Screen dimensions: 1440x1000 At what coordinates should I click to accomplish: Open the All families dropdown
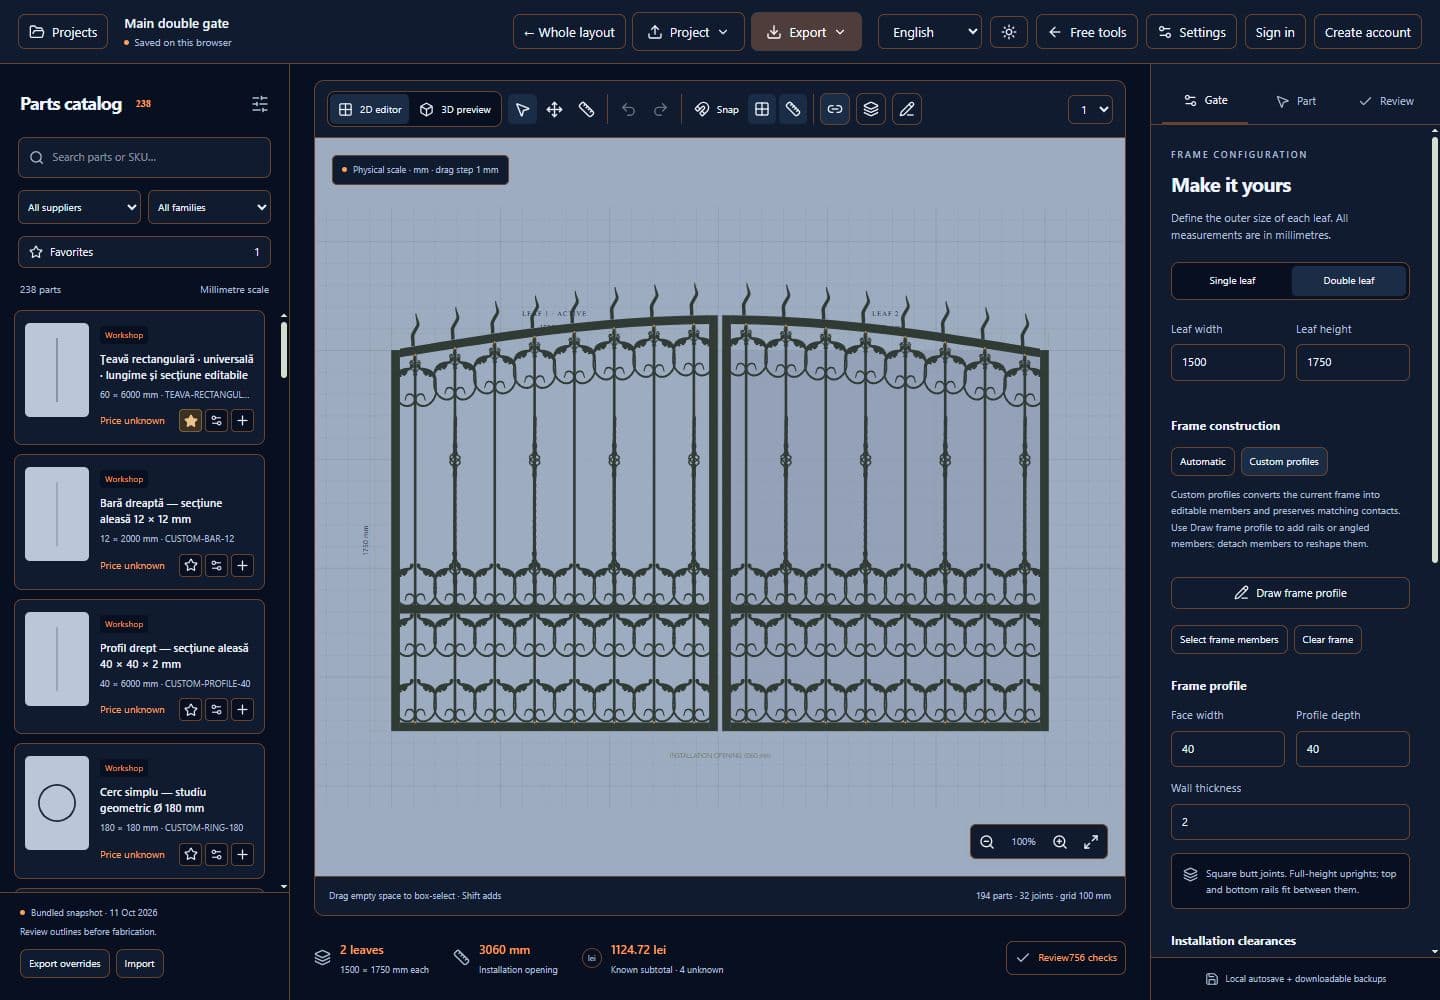point(209,207)
